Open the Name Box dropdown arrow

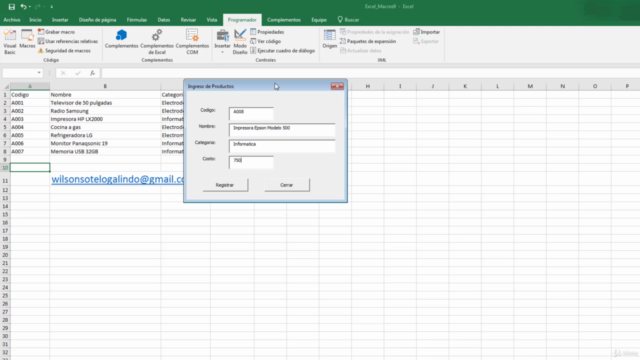point(39,73)
